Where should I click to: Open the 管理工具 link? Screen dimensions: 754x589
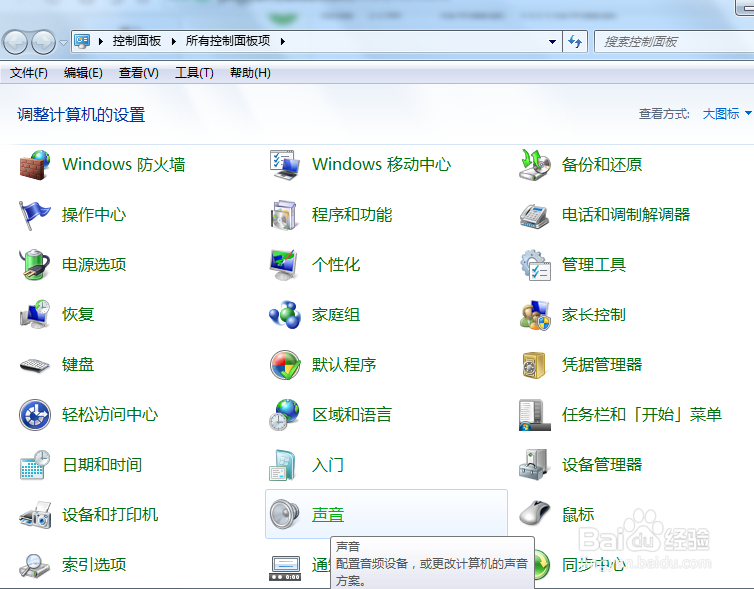tap(594, 264)
